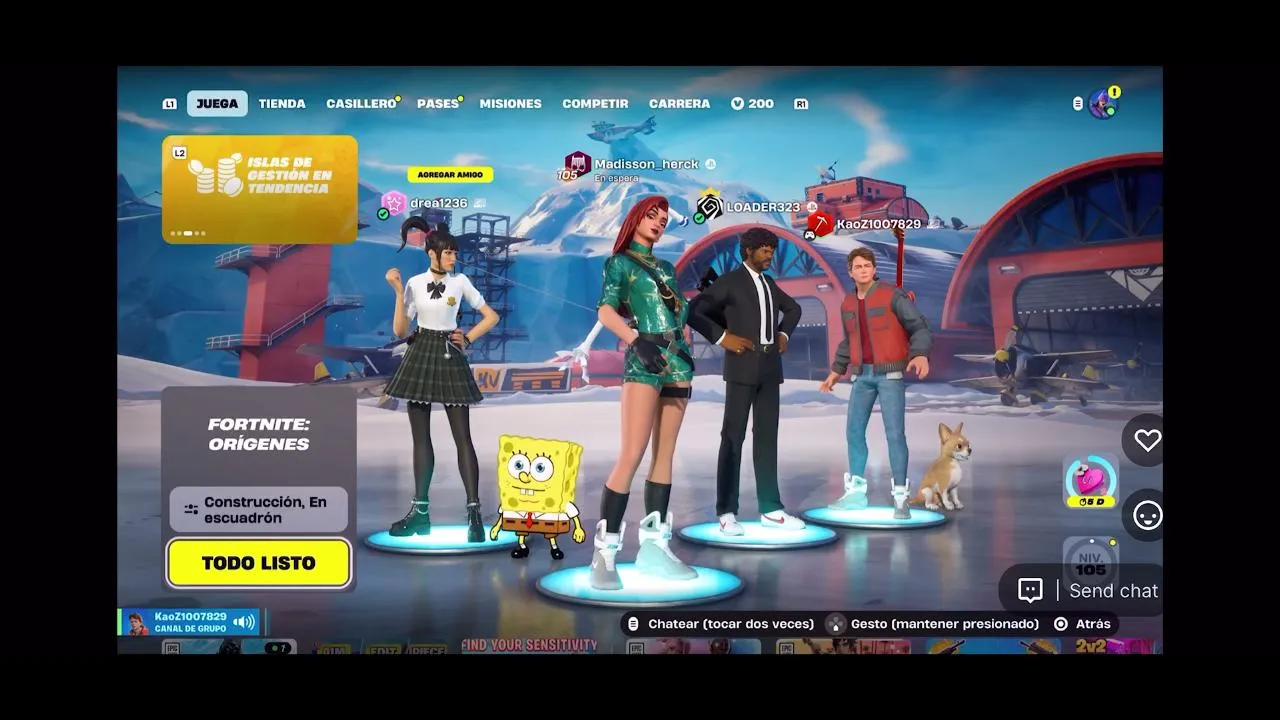Screen dimensions: 1280x720
Task: Open the MISIONES tab
Action: point(510,104)
